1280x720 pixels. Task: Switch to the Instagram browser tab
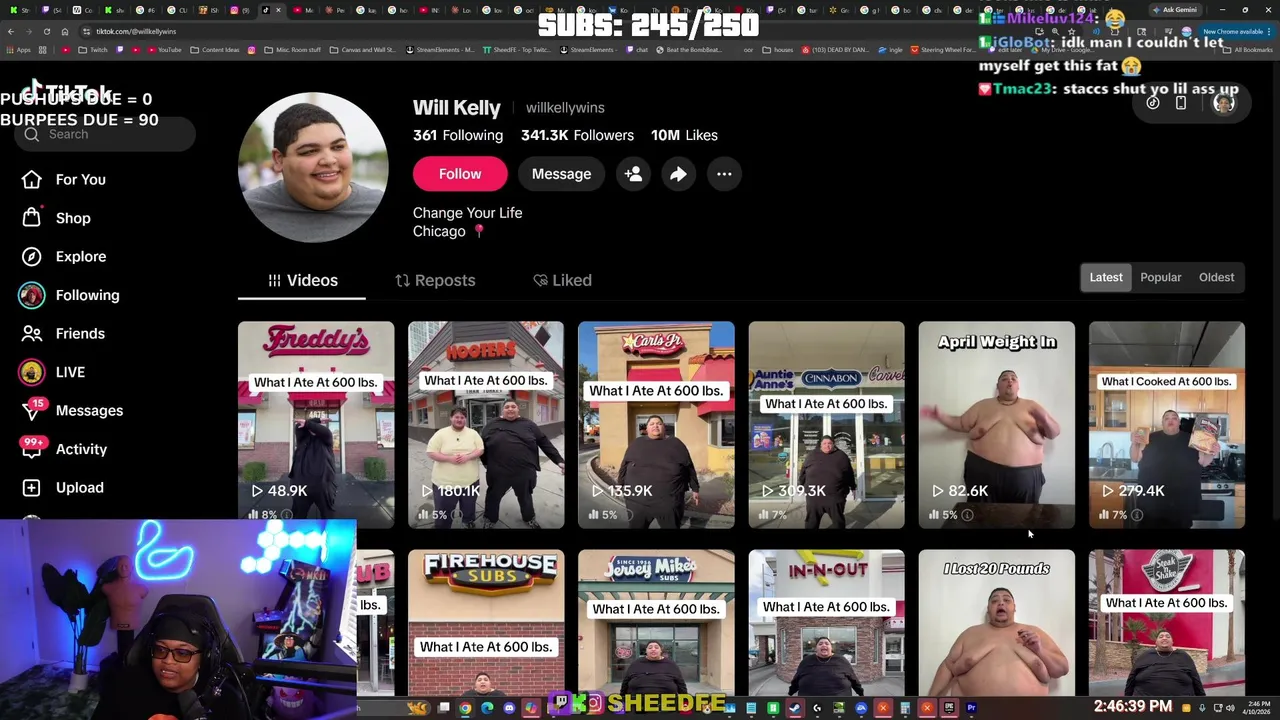click(x=240, y=10)
